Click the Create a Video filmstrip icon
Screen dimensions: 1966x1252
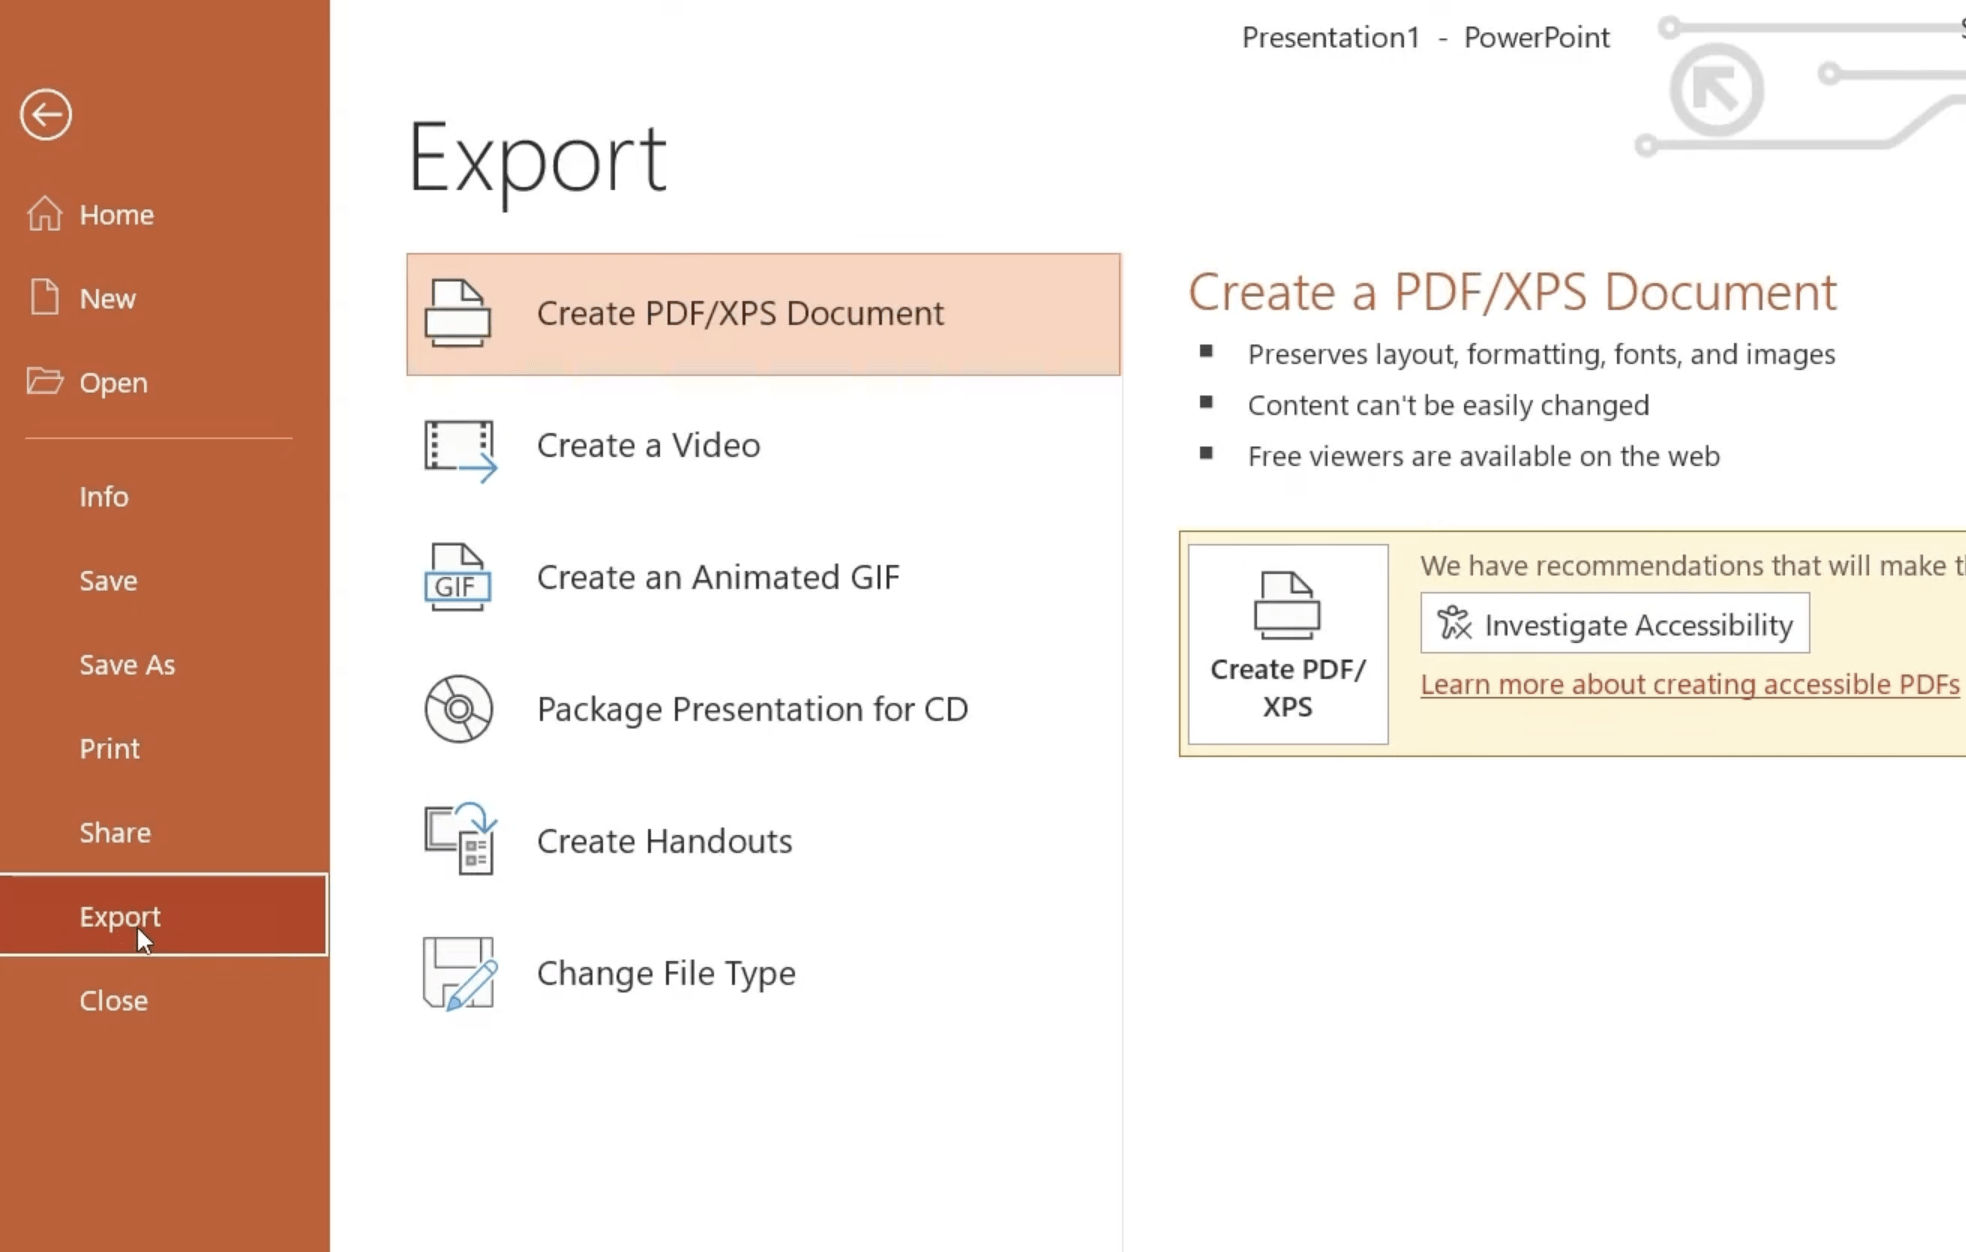point(460,451)
